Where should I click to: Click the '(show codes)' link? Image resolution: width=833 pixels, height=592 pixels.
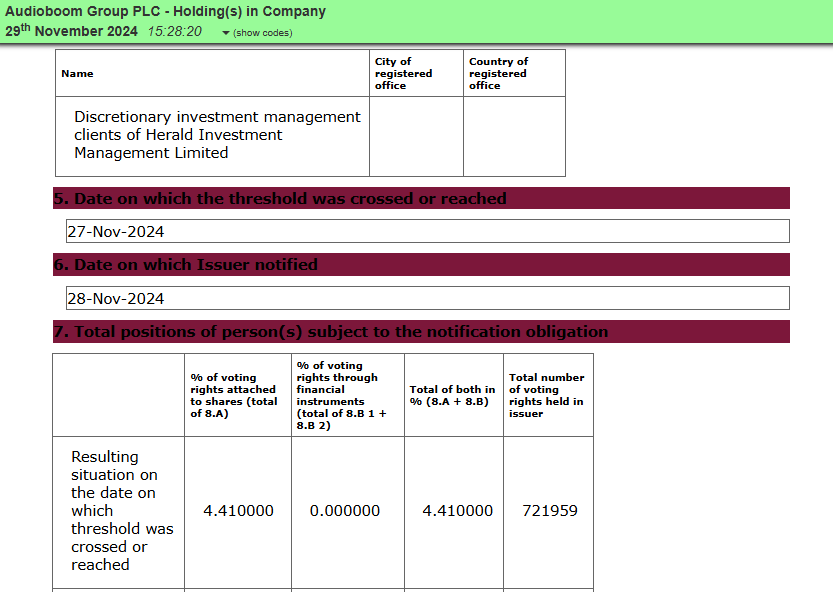pos(262,33)
